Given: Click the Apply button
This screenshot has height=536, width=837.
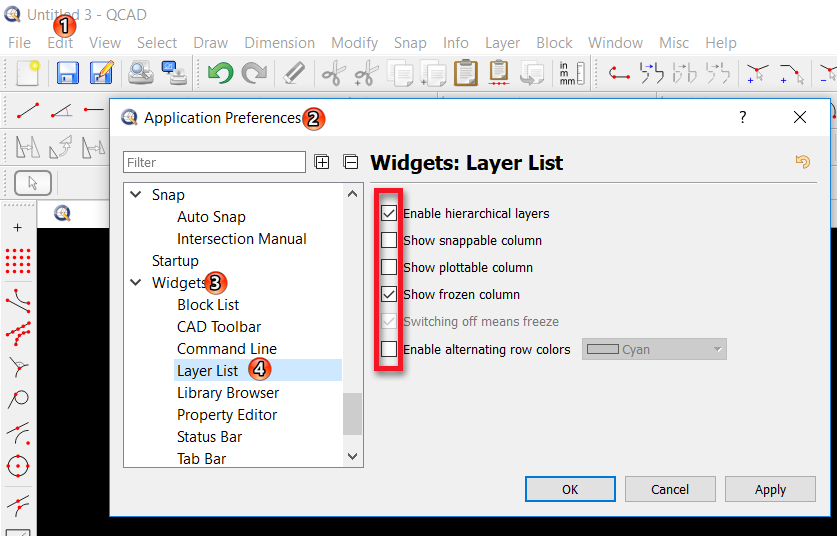Looking at the screenshot, I should point(770,489).
